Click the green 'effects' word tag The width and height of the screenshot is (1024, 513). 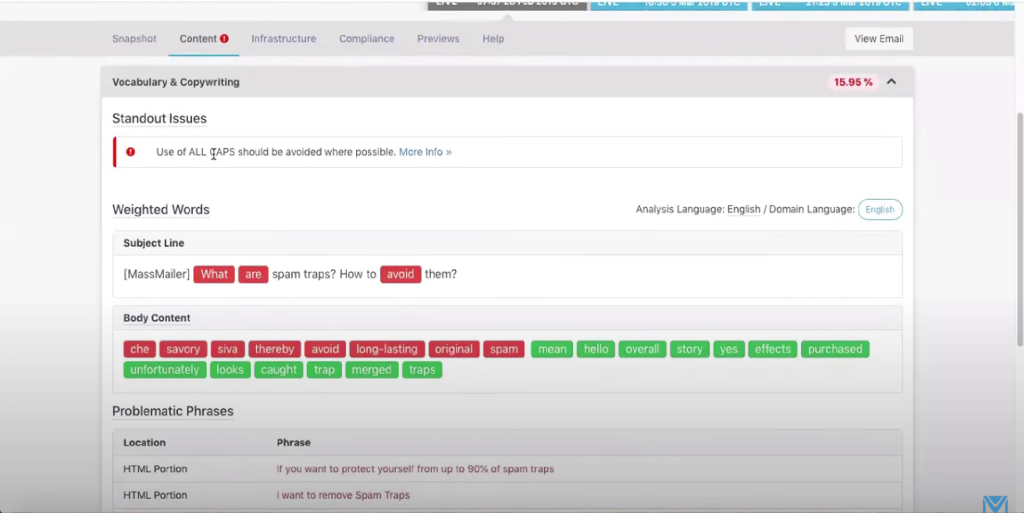(773, 349)
